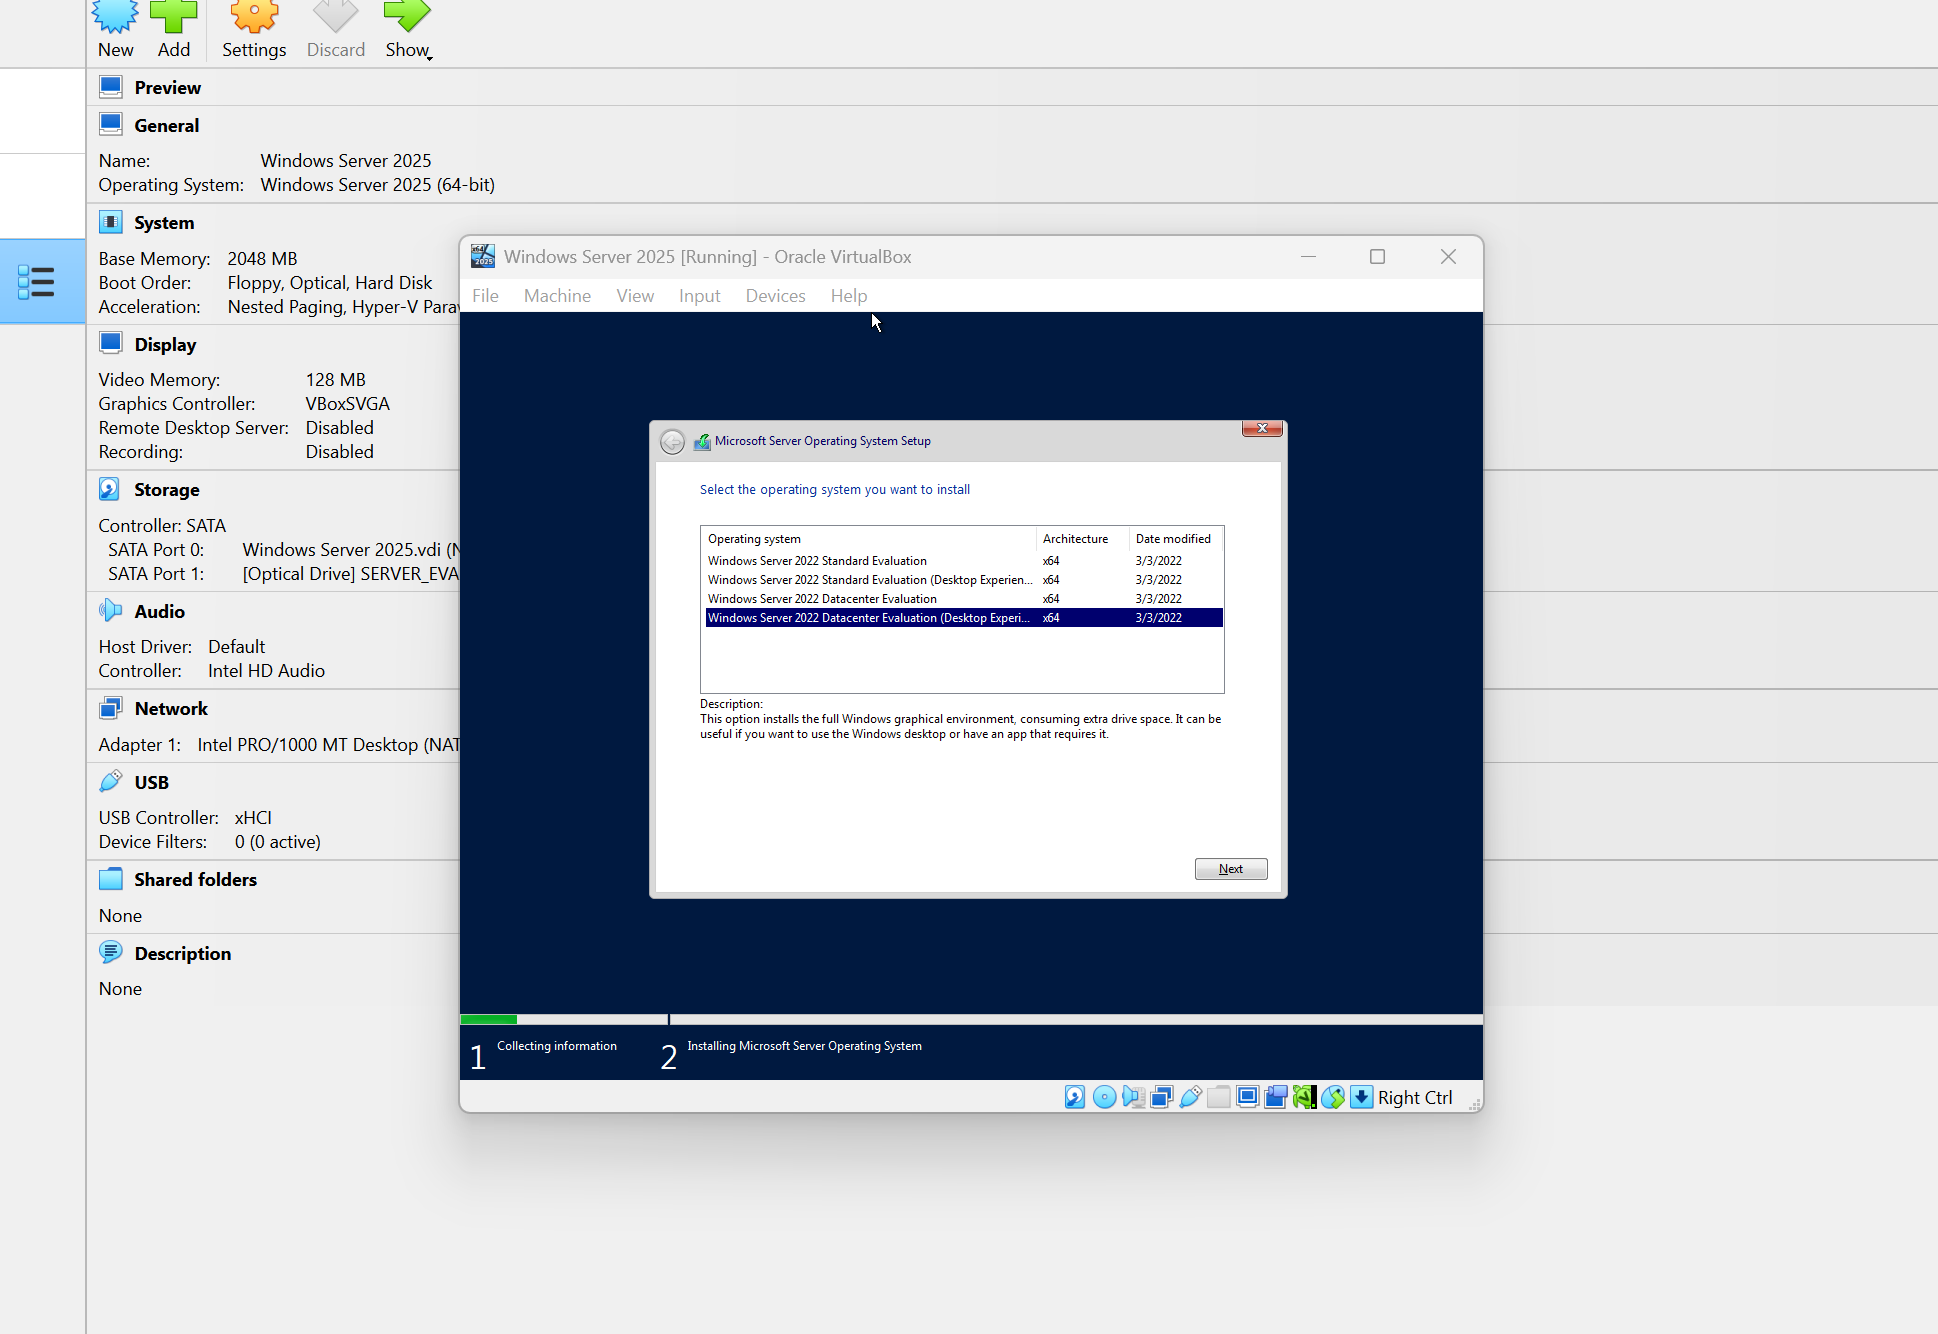
Task: Click the optical disc status icon
Action: [1104, 1097]
